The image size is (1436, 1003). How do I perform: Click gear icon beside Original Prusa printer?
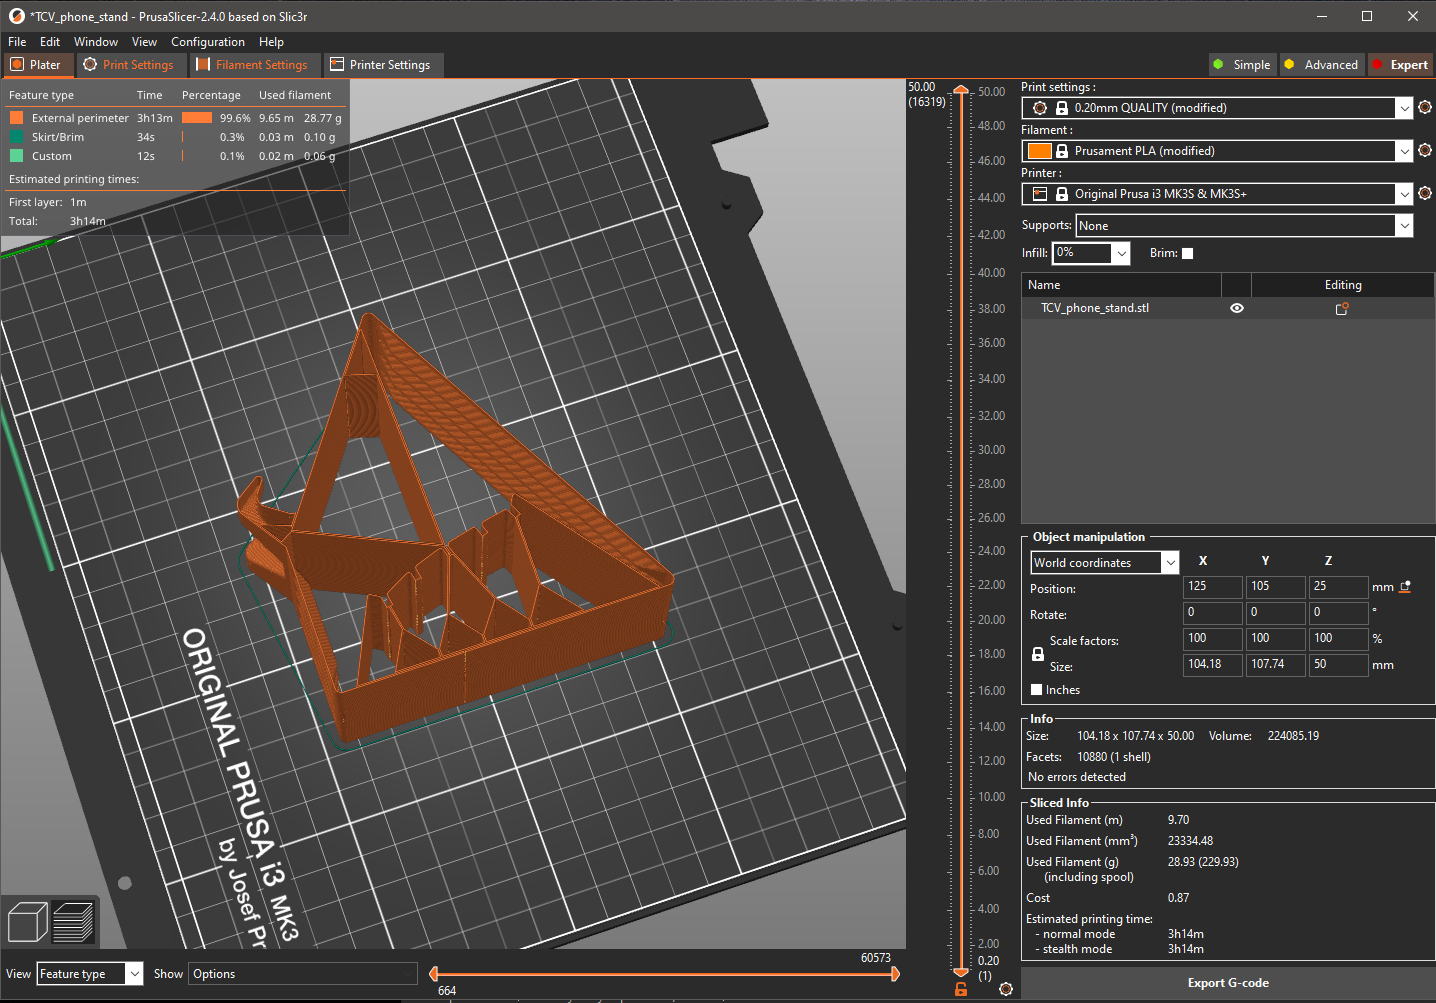(x=1425, y=194)
